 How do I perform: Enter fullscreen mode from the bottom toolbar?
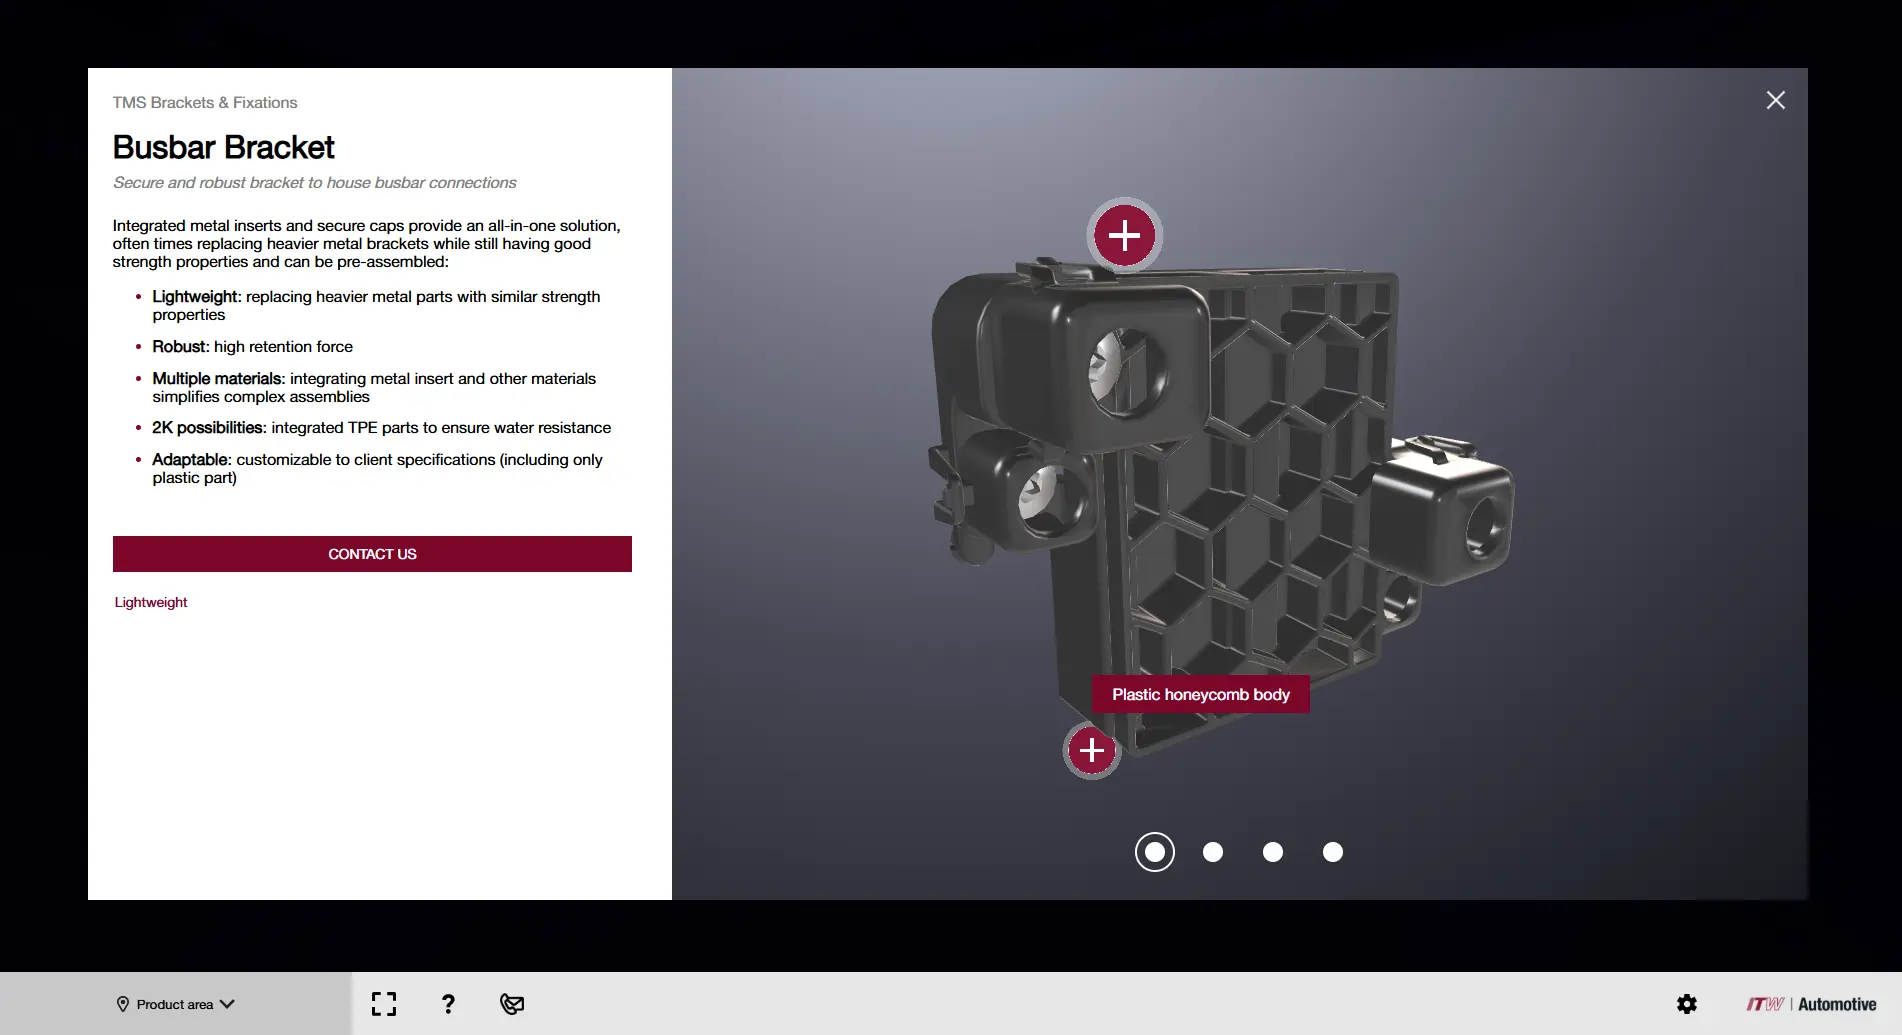384,1004
